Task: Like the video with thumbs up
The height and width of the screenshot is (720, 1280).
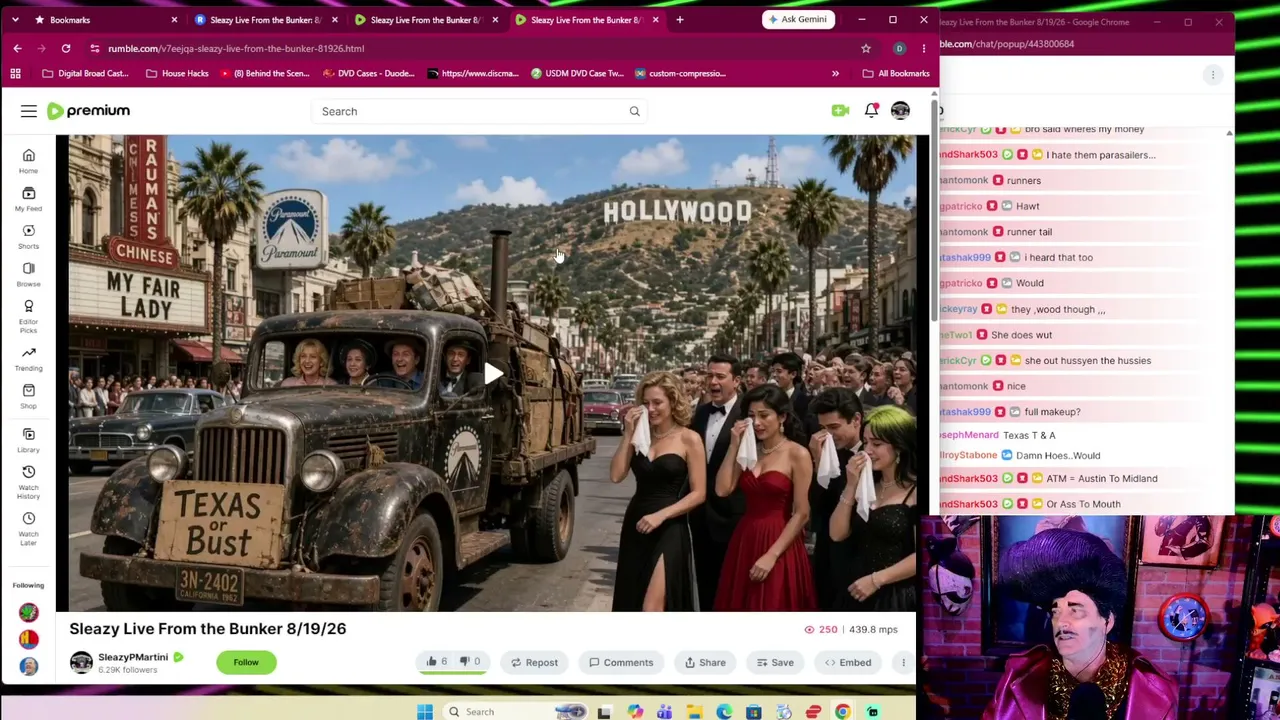Action: coord(436,662)
